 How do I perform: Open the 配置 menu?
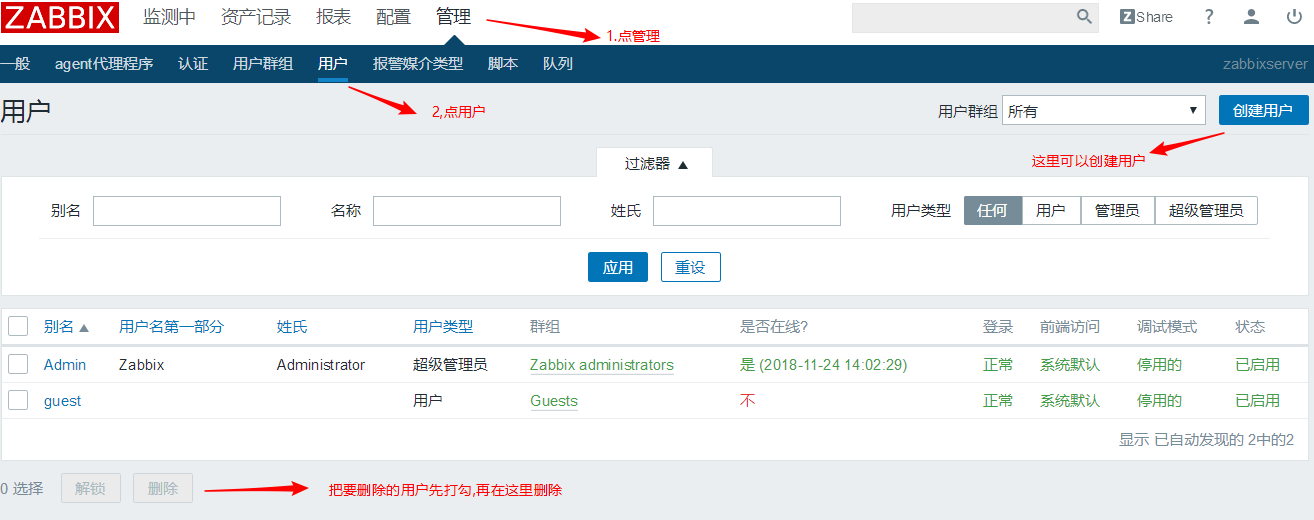coord(394,17)
